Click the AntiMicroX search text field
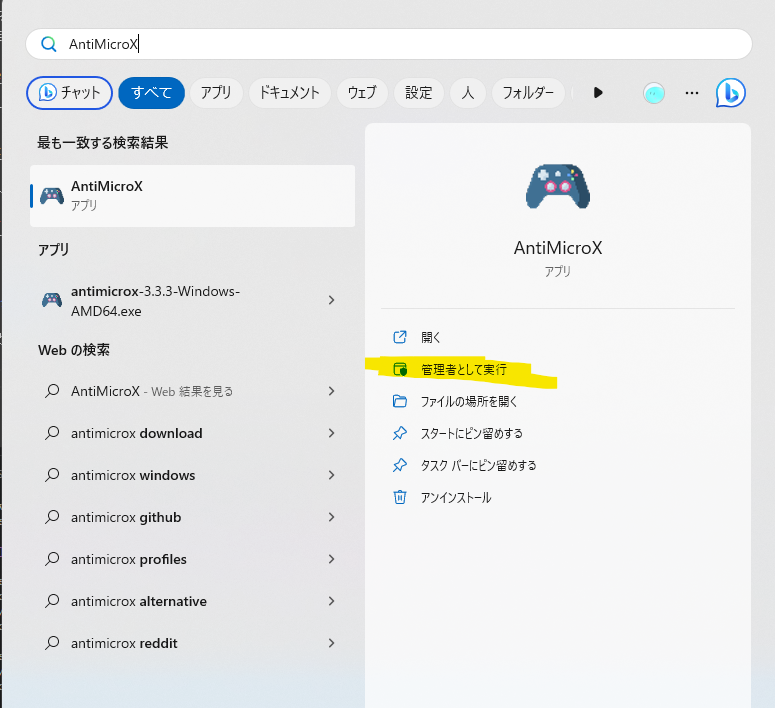The width and height of the screenshot is (775, 708). (x=388, y=44)
